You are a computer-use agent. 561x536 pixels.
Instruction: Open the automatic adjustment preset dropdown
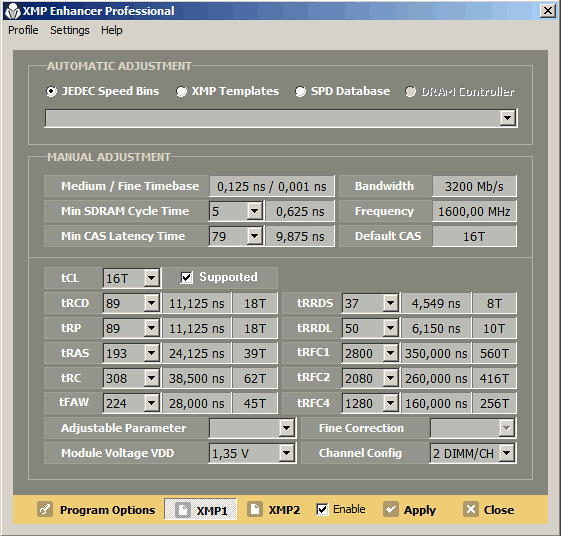(507, 118)
